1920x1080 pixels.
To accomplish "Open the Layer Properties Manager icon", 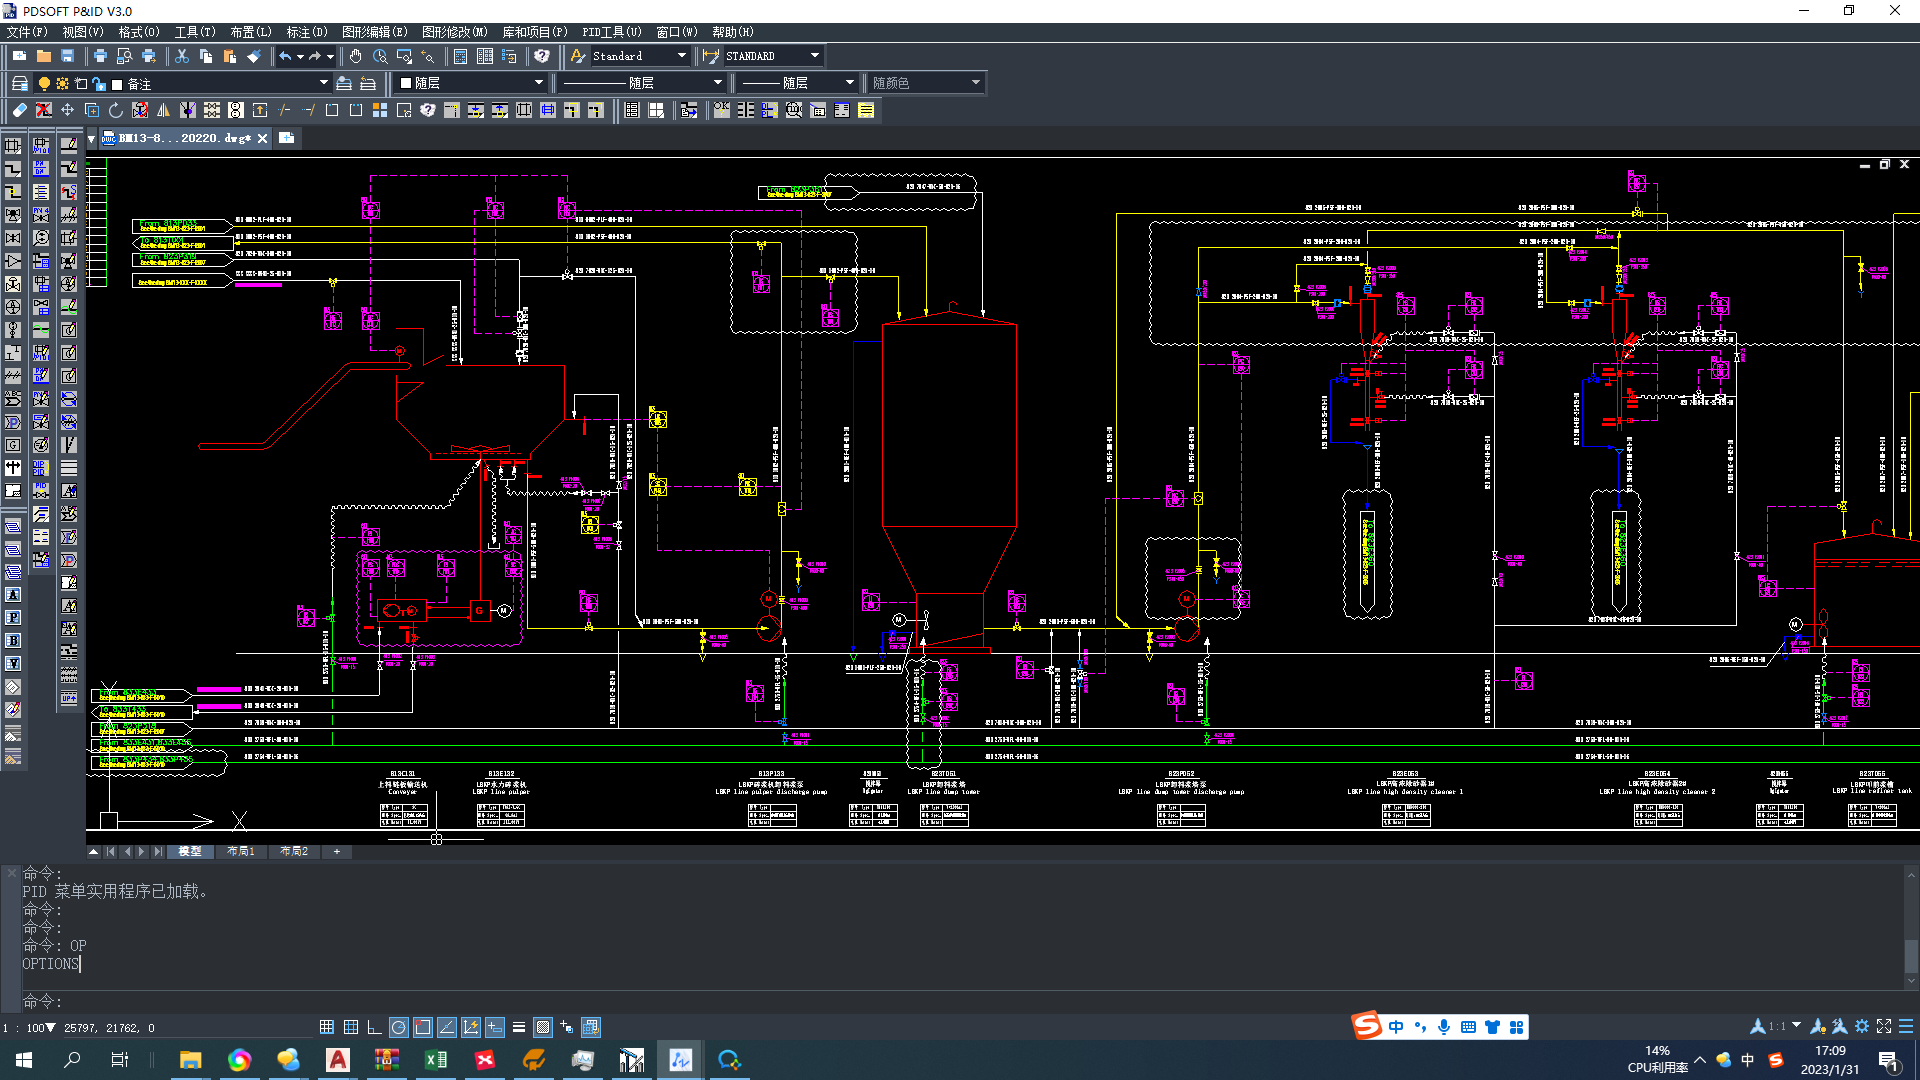I will pyautogui.click(x=19, y=83).
